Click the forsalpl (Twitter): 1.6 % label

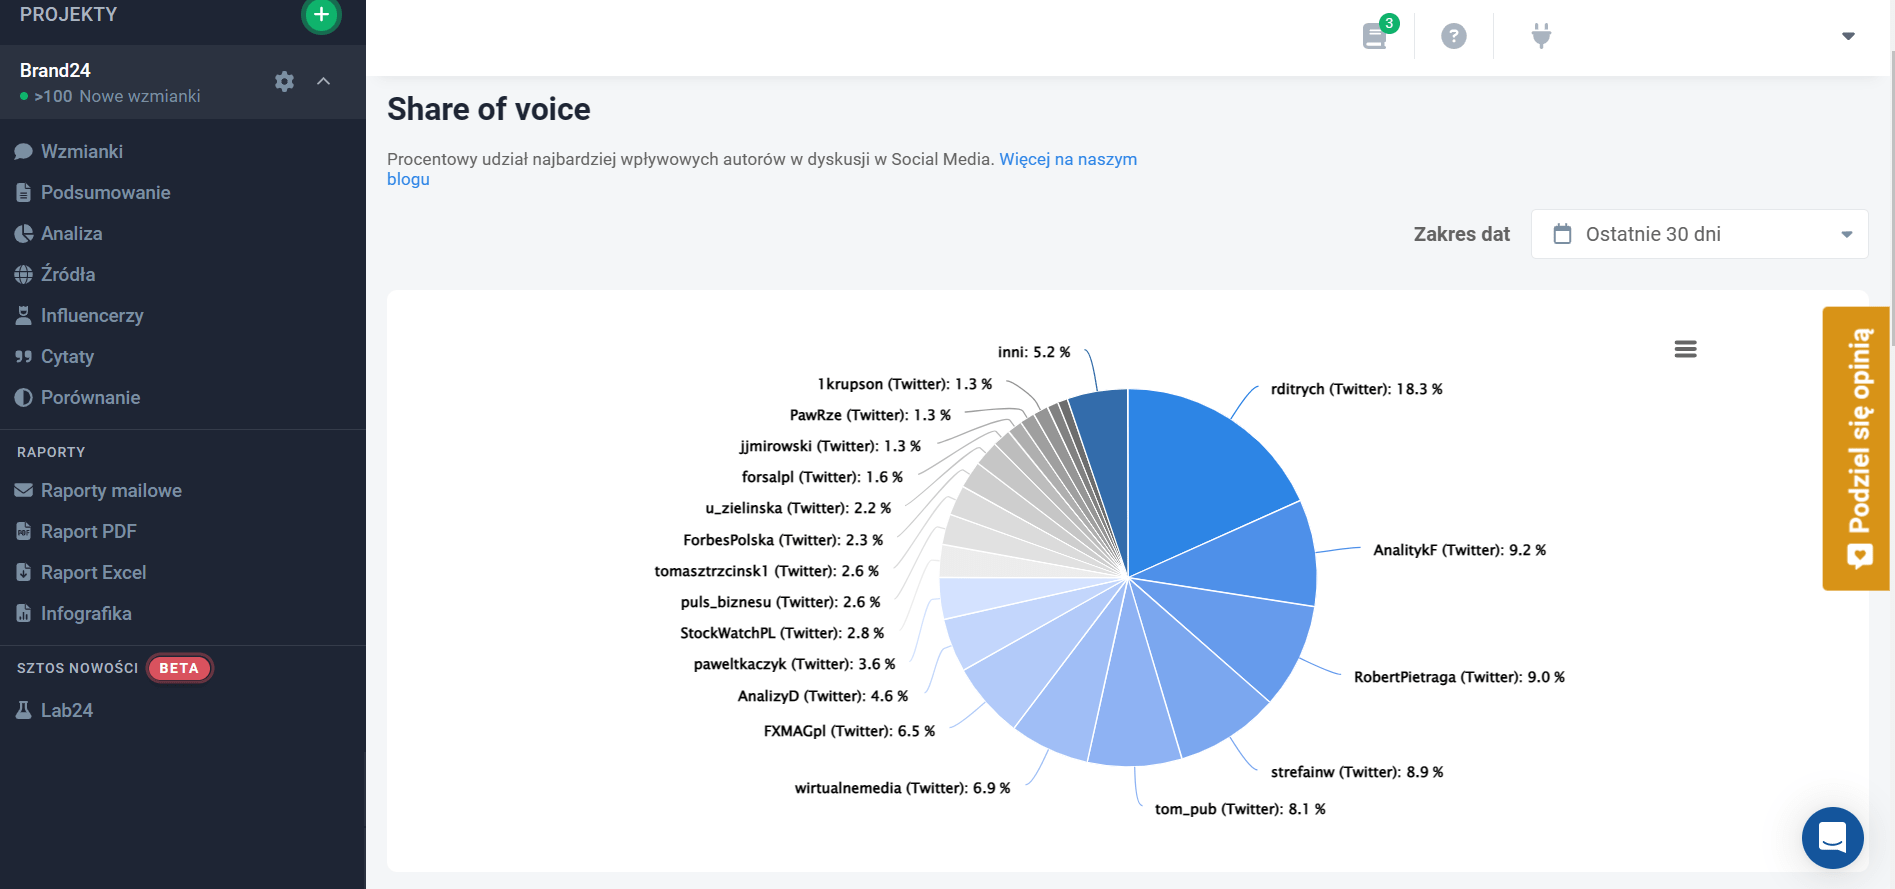click(822, 477)
